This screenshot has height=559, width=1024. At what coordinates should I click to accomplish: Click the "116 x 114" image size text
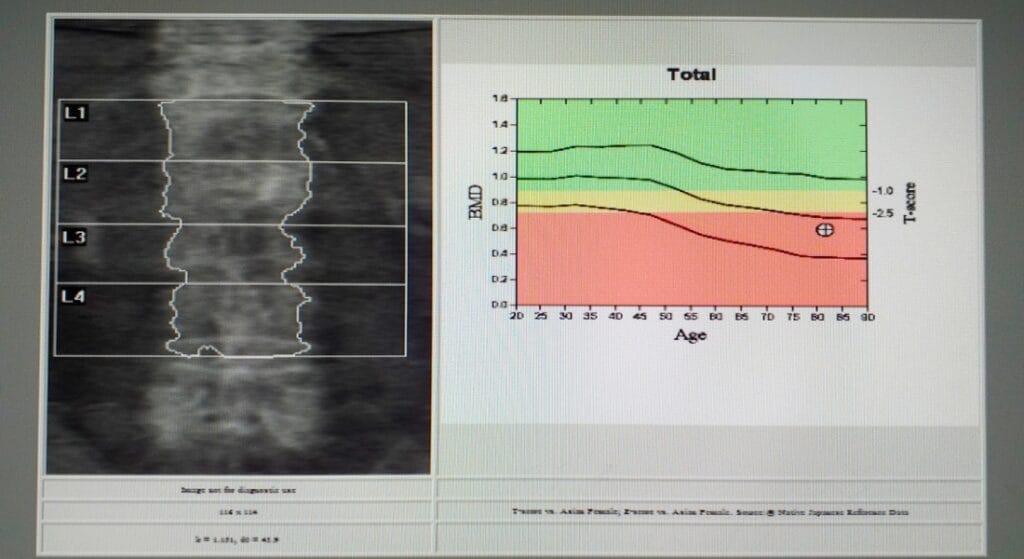(236, 511)
